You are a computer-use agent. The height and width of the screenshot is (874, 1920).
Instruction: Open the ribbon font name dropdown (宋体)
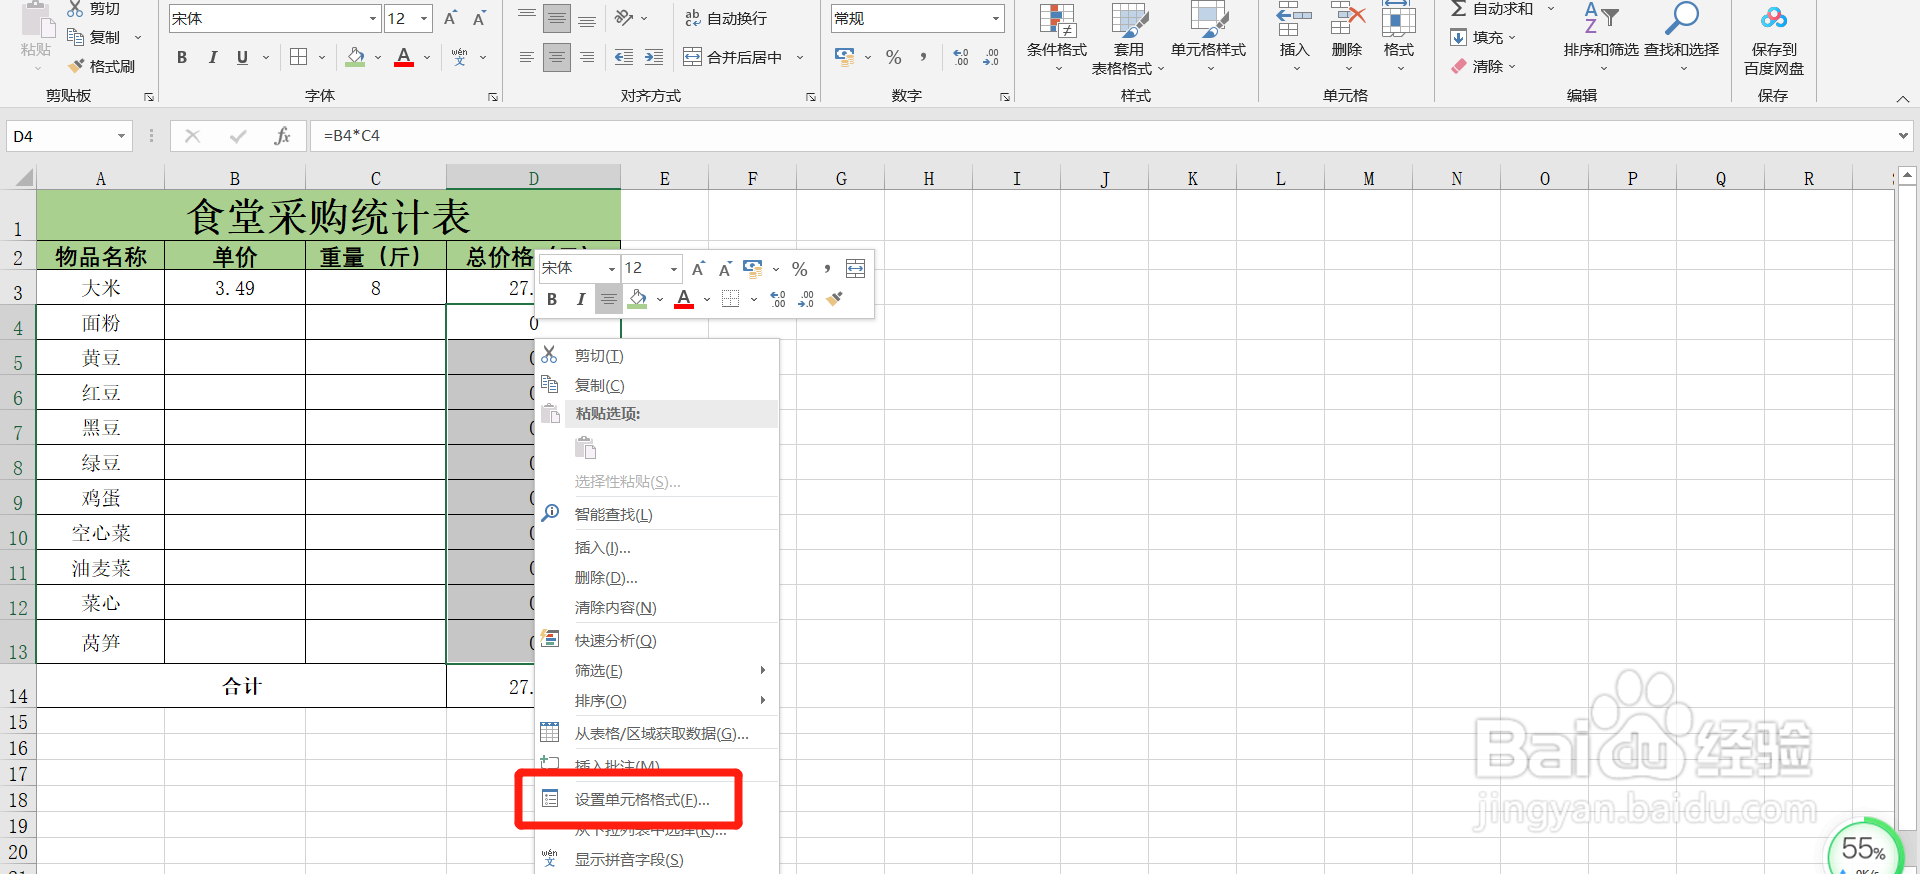click(x=373, y=18)
